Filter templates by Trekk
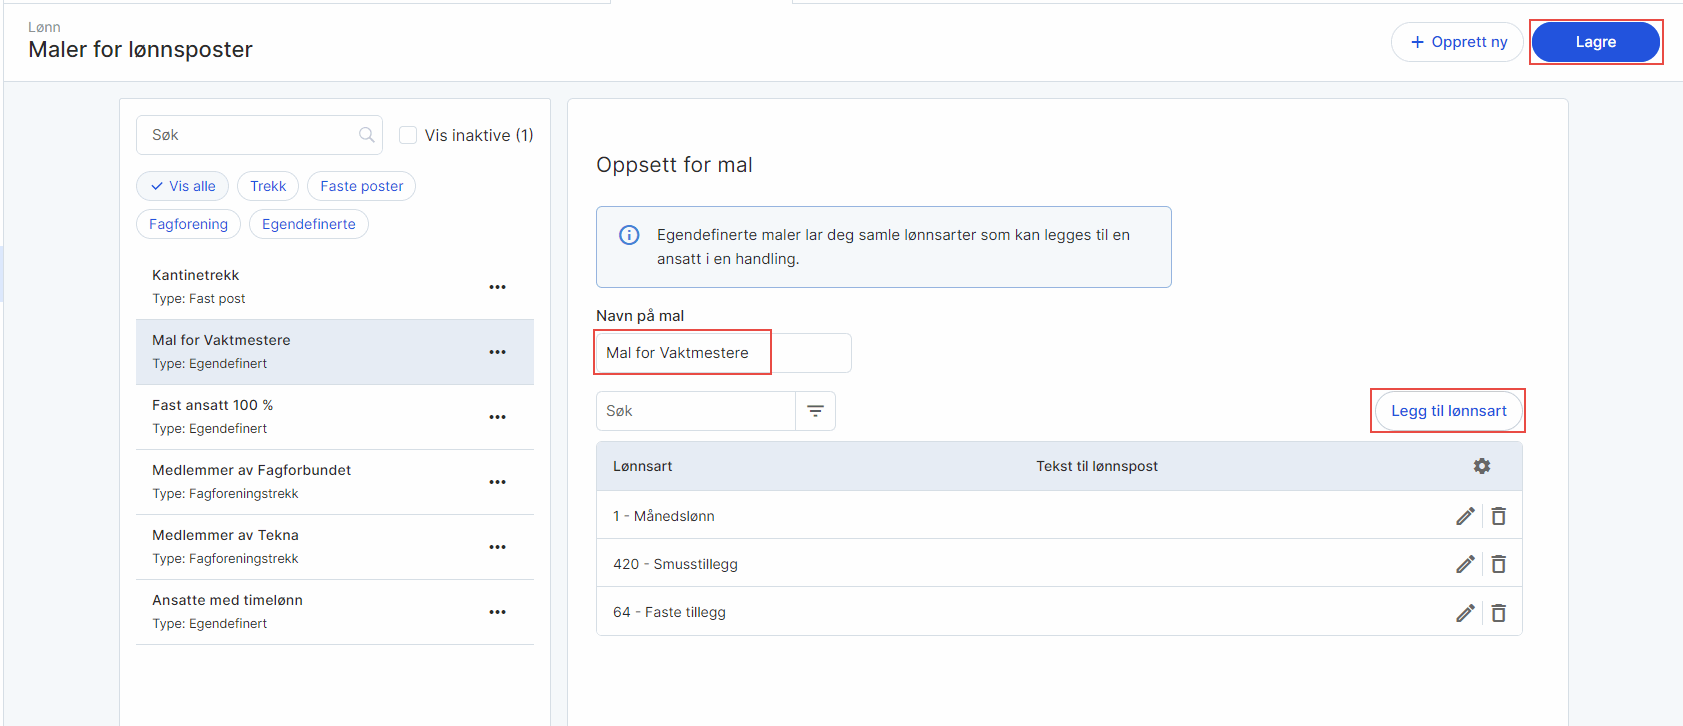Image resolution: width=1683 pixels, height=726 pixels. (x=268, y=186)
